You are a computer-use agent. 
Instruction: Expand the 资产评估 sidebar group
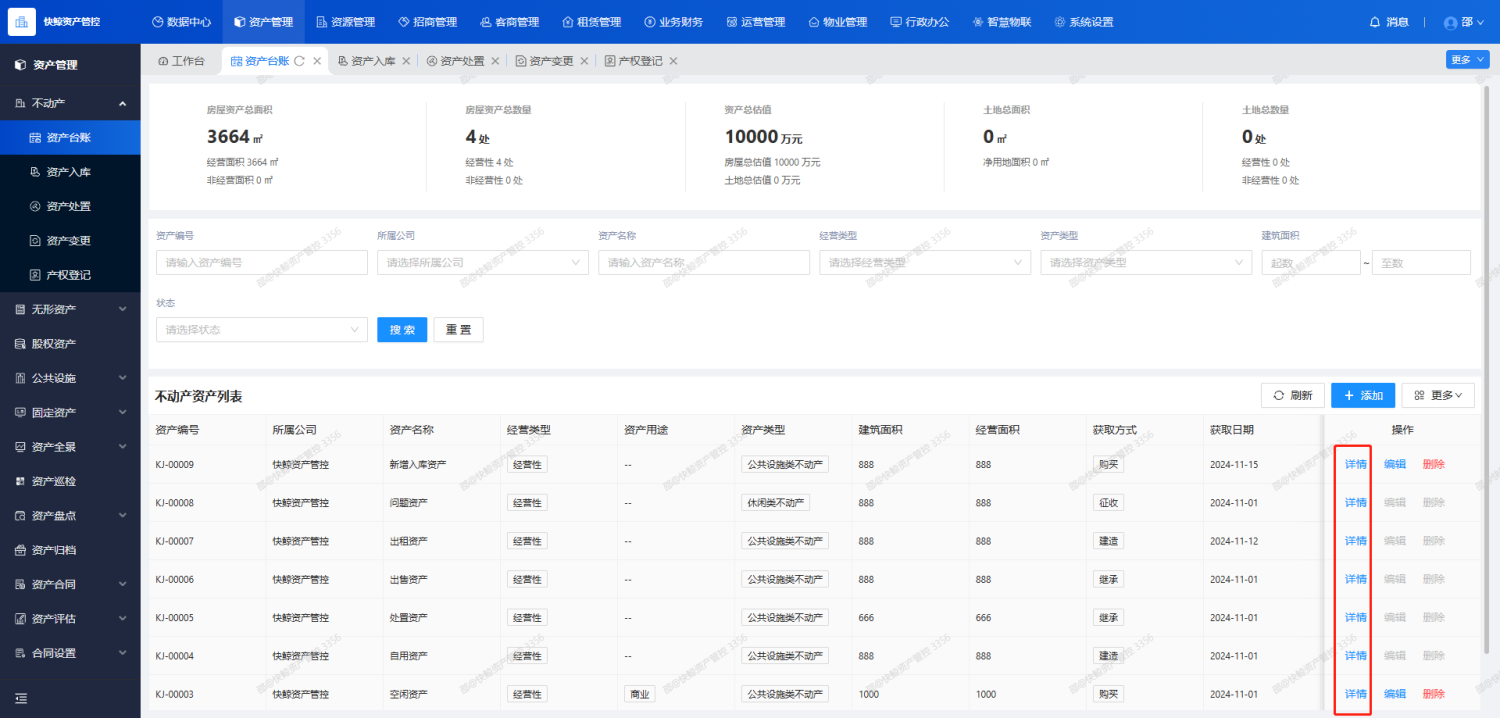point(70,619)
